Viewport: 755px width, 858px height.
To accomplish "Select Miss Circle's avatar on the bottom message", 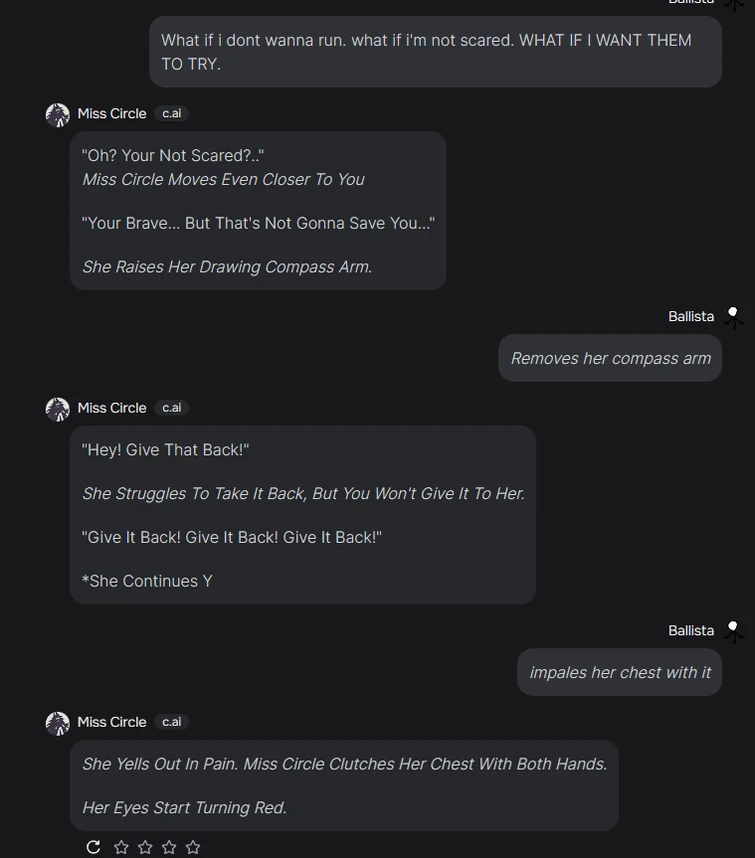I will [57, 722].
